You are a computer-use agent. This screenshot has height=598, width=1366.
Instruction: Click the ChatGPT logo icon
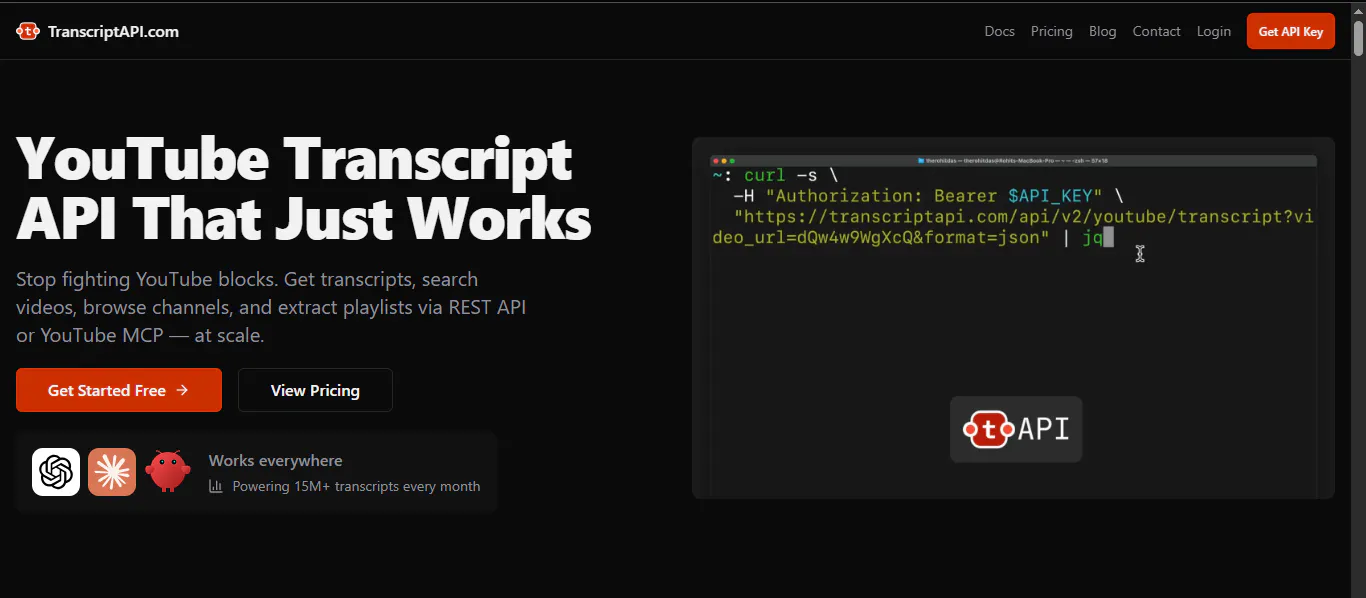[x=56, y=472]
